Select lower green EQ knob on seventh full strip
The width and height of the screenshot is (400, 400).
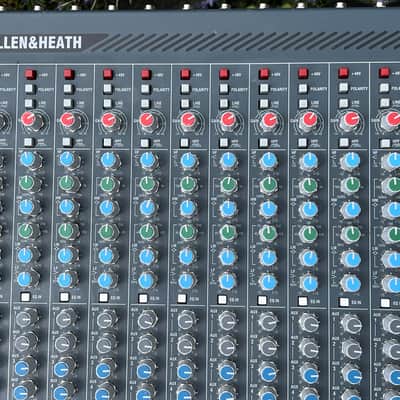point(268,233)
